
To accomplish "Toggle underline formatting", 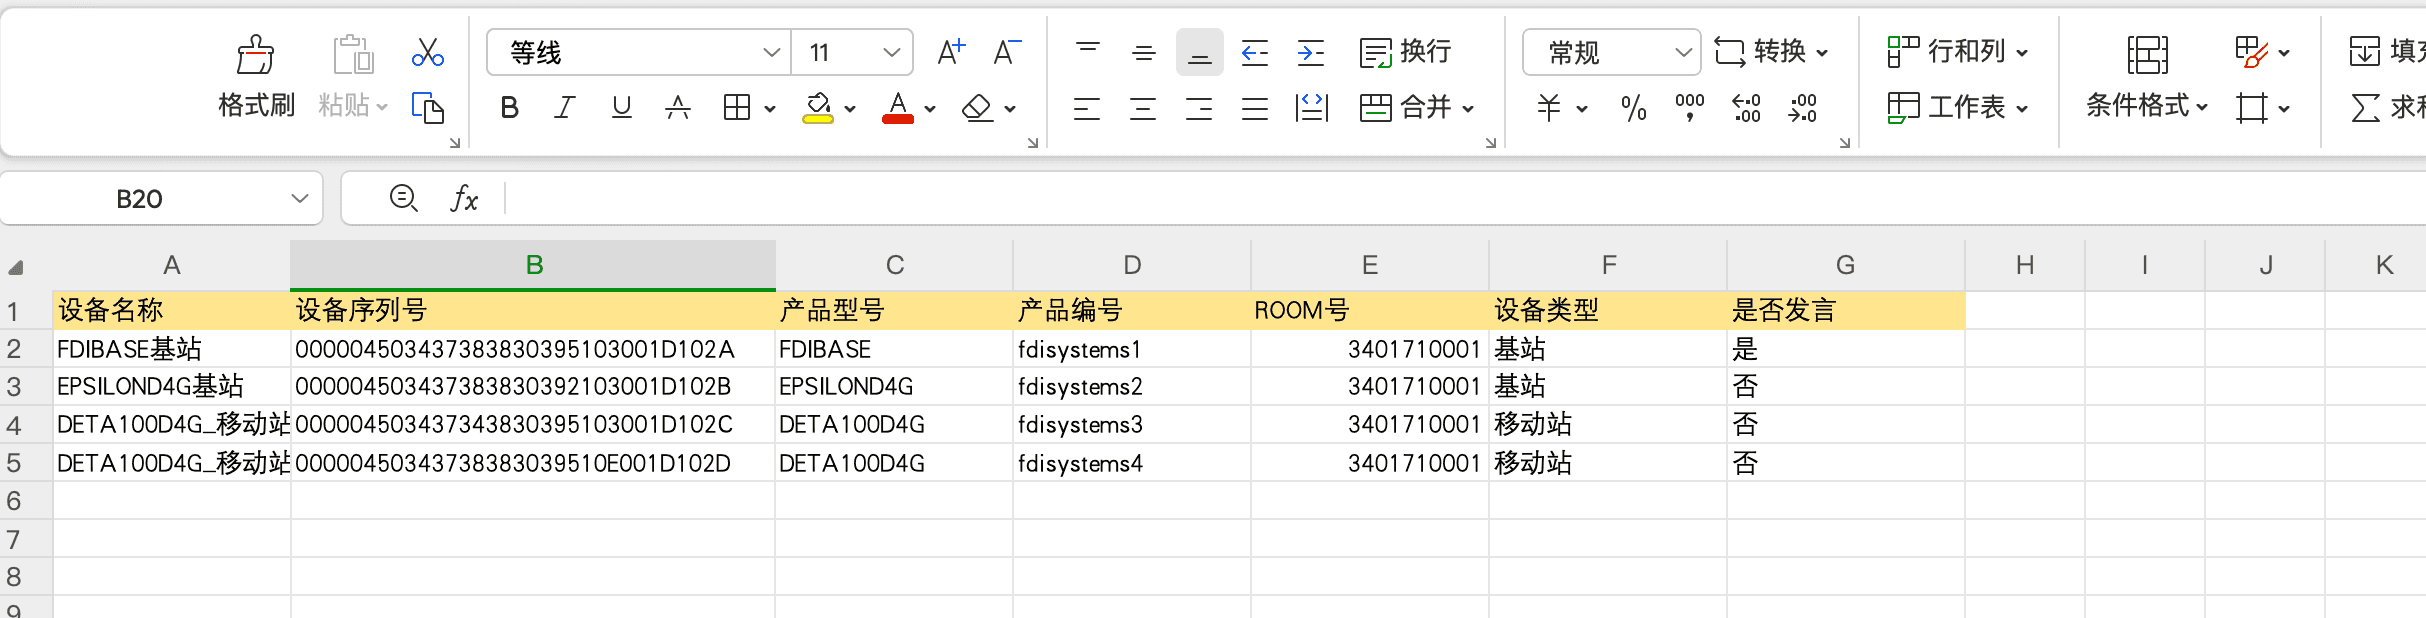I will click(x=621, y=108).
